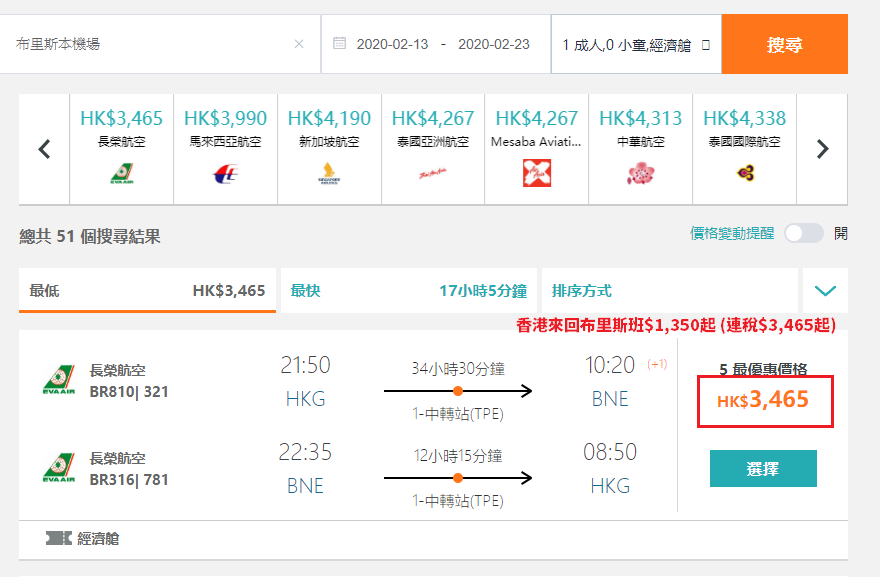Viewport: 880px width, 577px height.
Task: Show more airlines with right arrow
Action: pyautogui.click(x=822, y=149)
